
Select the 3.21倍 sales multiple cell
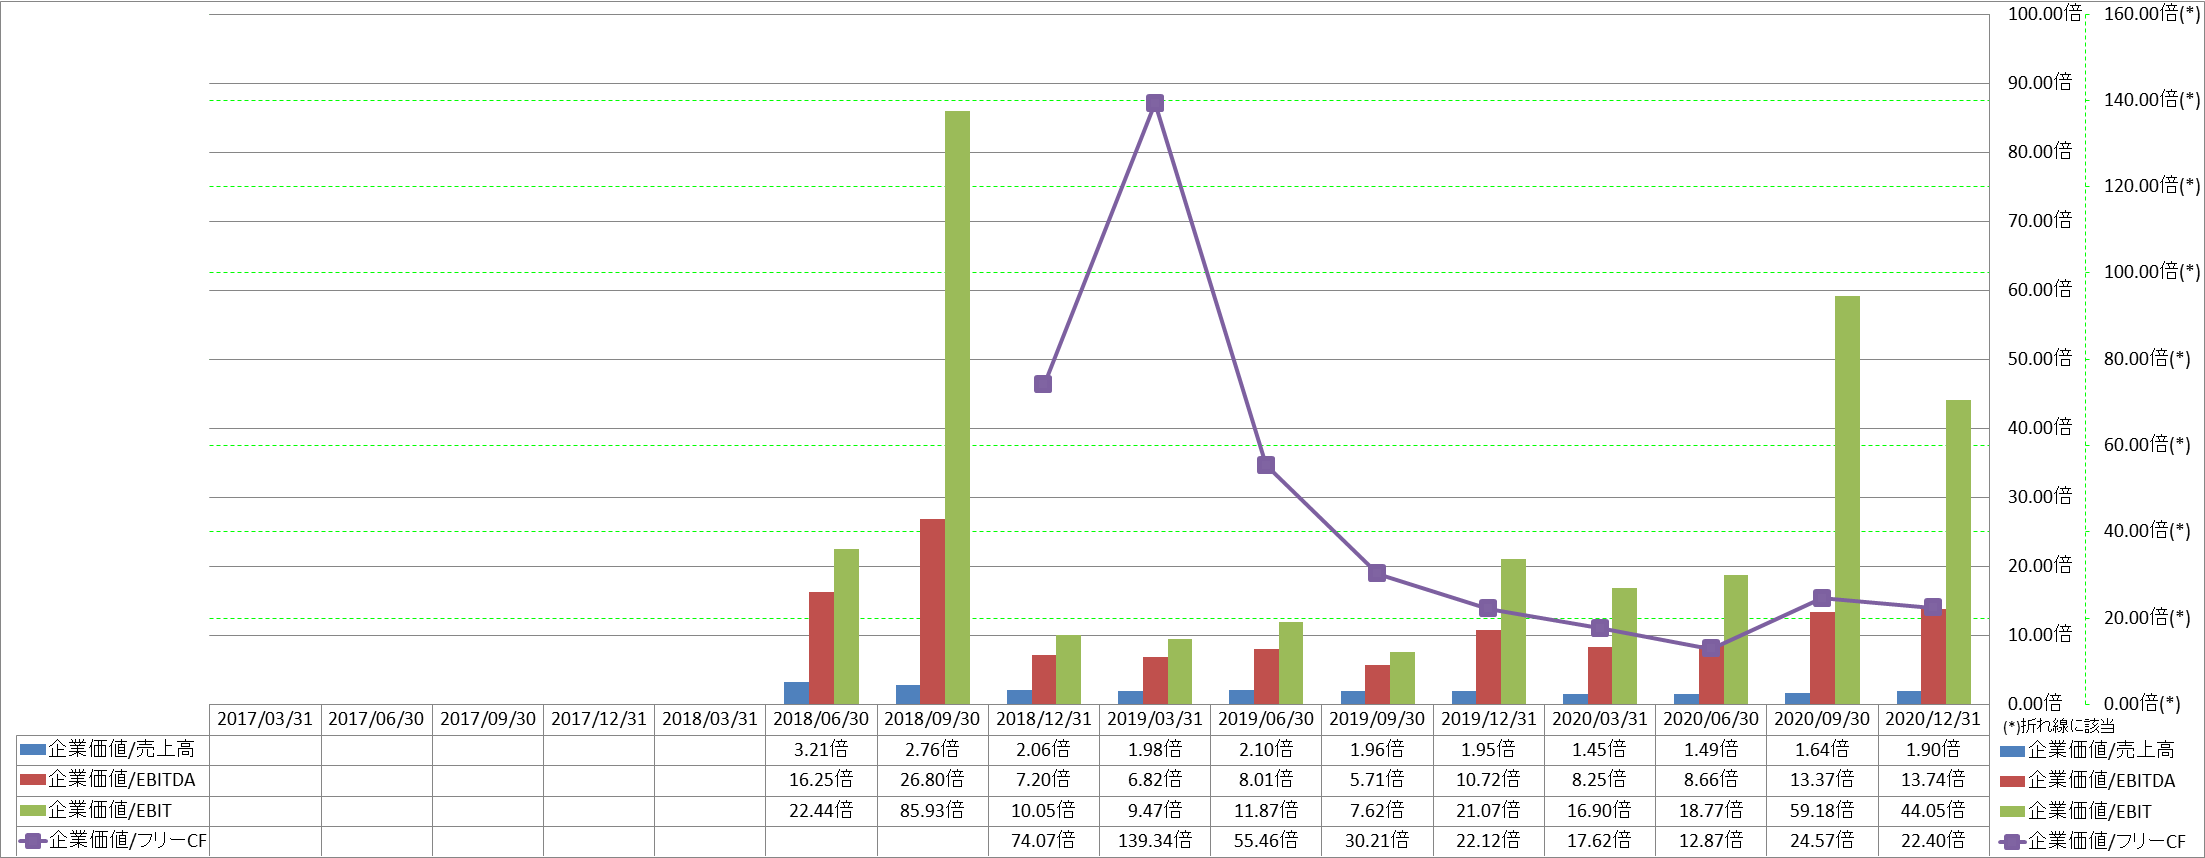point(821,749)
